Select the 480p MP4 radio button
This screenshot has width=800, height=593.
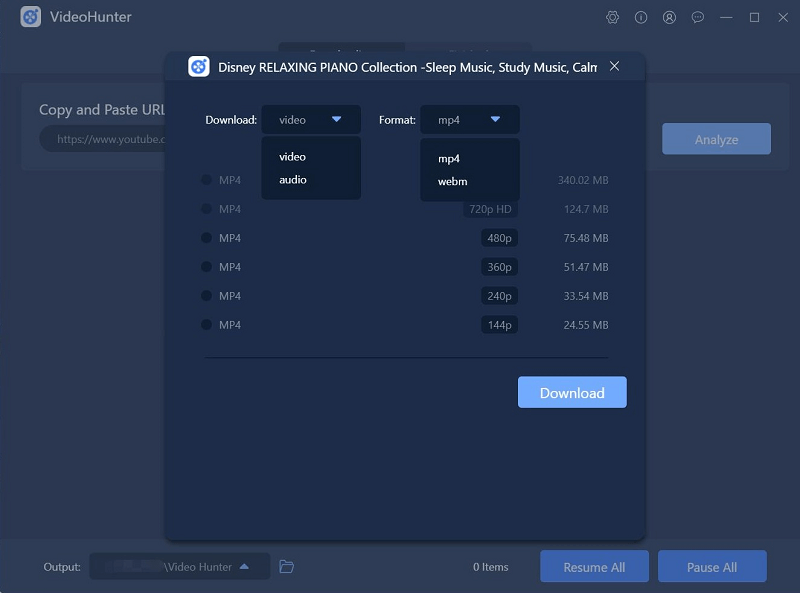point(206,238)
